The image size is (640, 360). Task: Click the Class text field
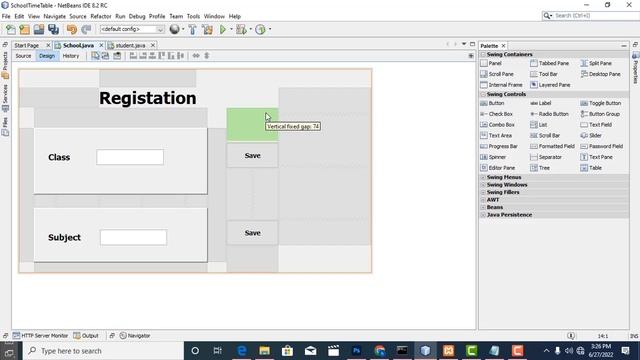[x=130, y=157]
